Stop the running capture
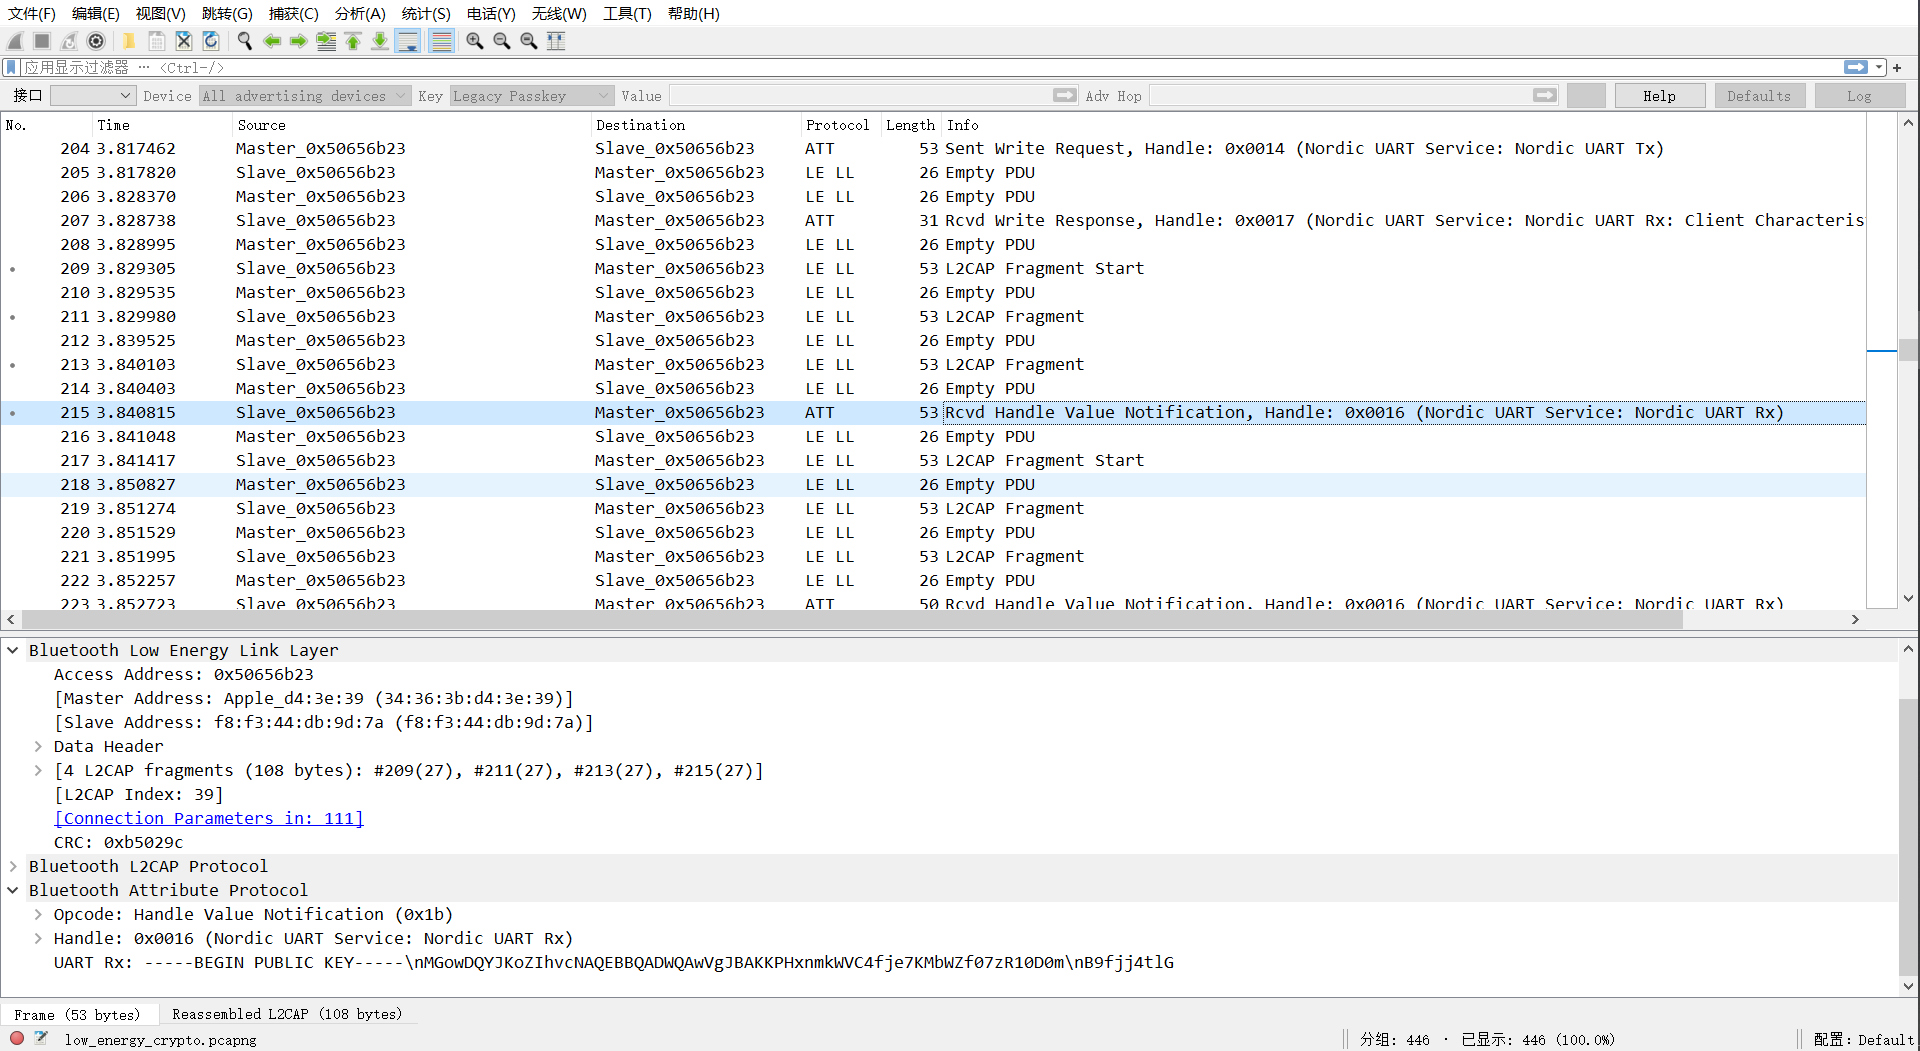This screenshot has width=1920, height=1051. coord(42,41)
